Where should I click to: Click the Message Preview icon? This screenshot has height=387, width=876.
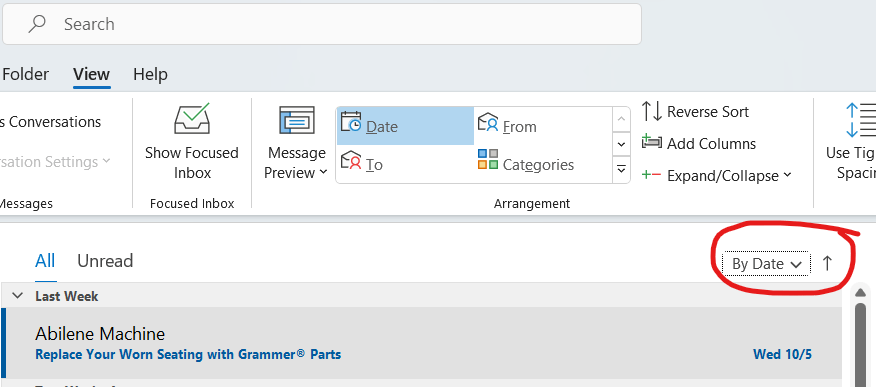click(x=297, y=121)
